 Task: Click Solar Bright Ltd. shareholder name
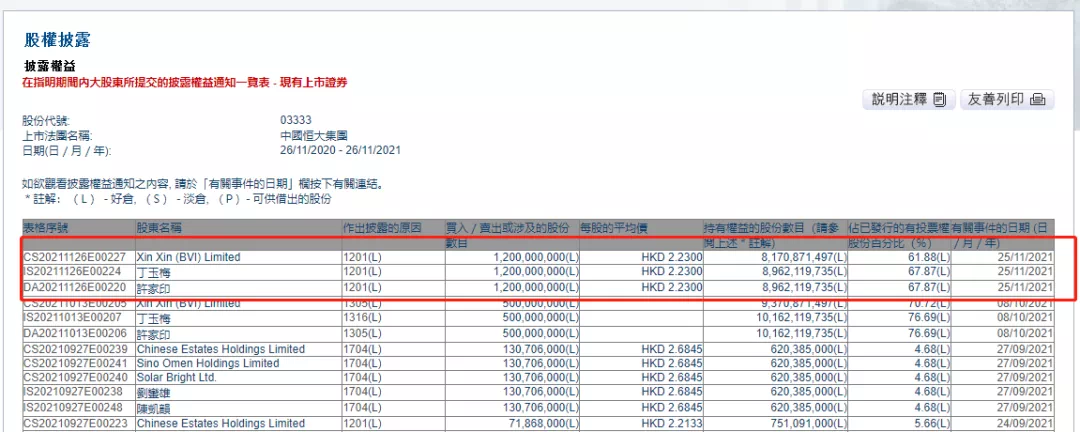click(176, 377)
